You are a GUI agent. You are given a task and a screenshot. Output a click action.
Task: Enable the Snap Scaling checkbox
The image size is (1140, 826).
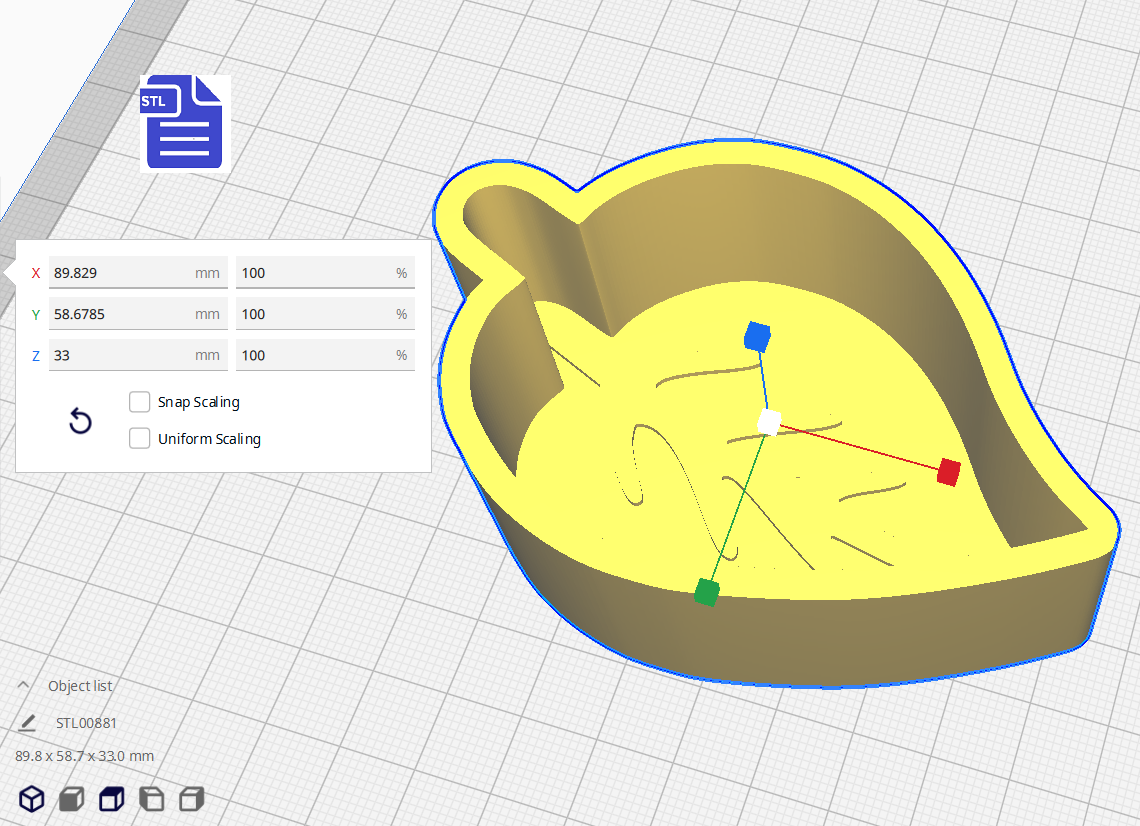[140, 402]
